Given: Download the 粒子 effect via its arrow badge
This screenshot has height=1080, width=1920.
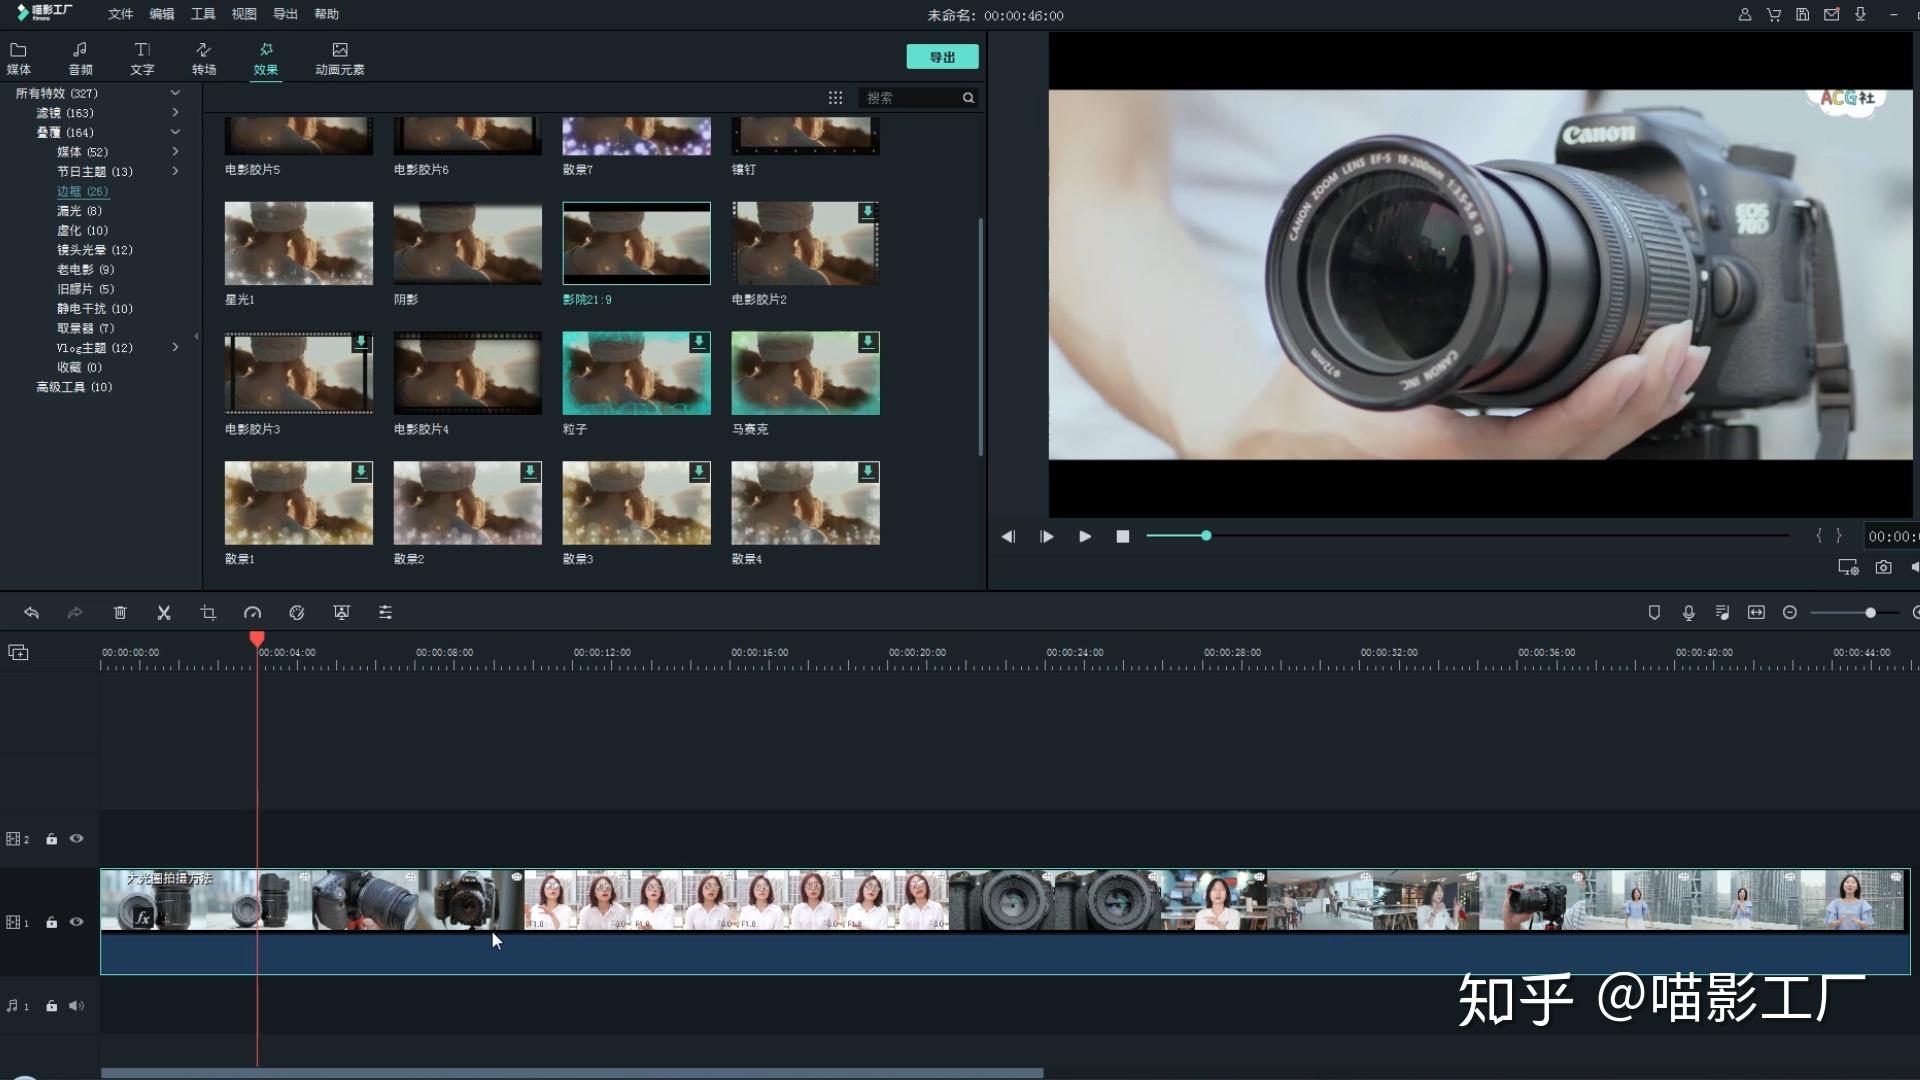Looking at the screenshot, I should (x=699, y=342).
